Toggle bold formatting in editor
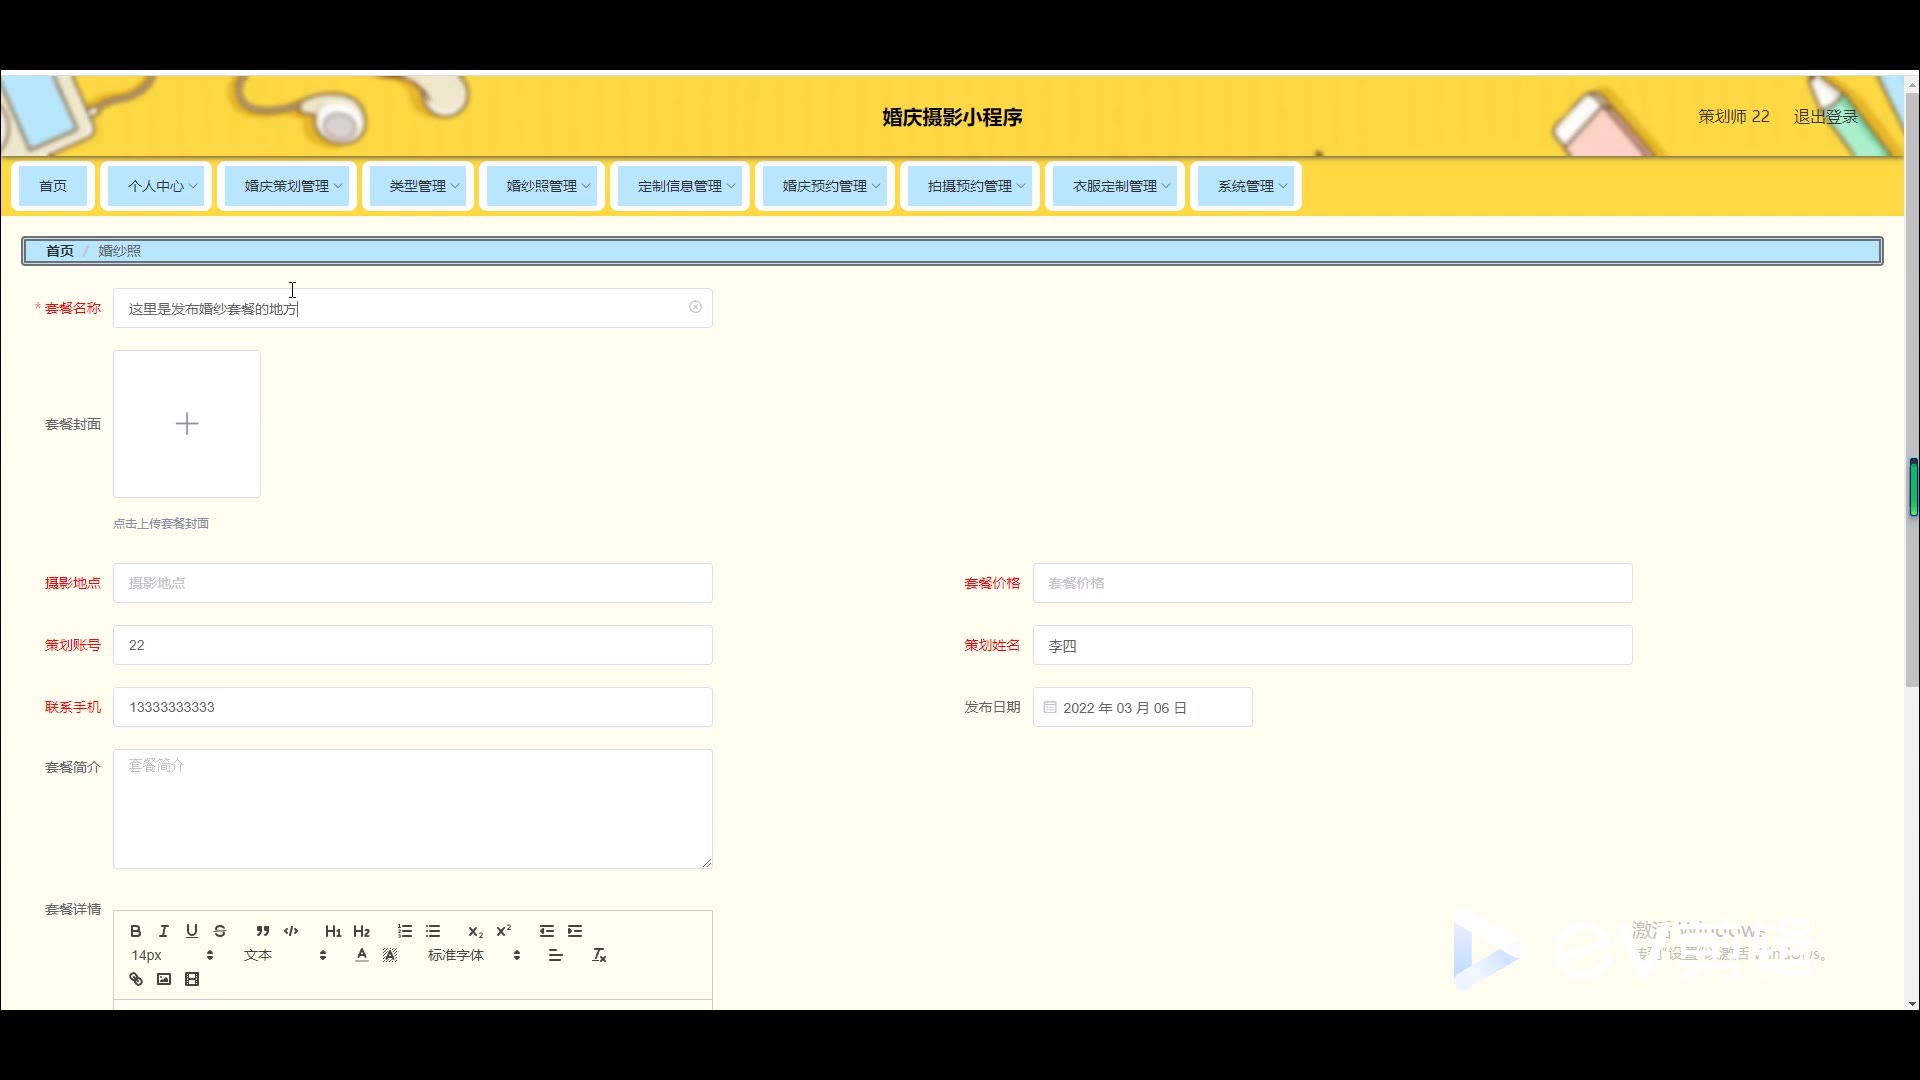The height and width of the screenshot is (1080, 1920). coord(136,931)
